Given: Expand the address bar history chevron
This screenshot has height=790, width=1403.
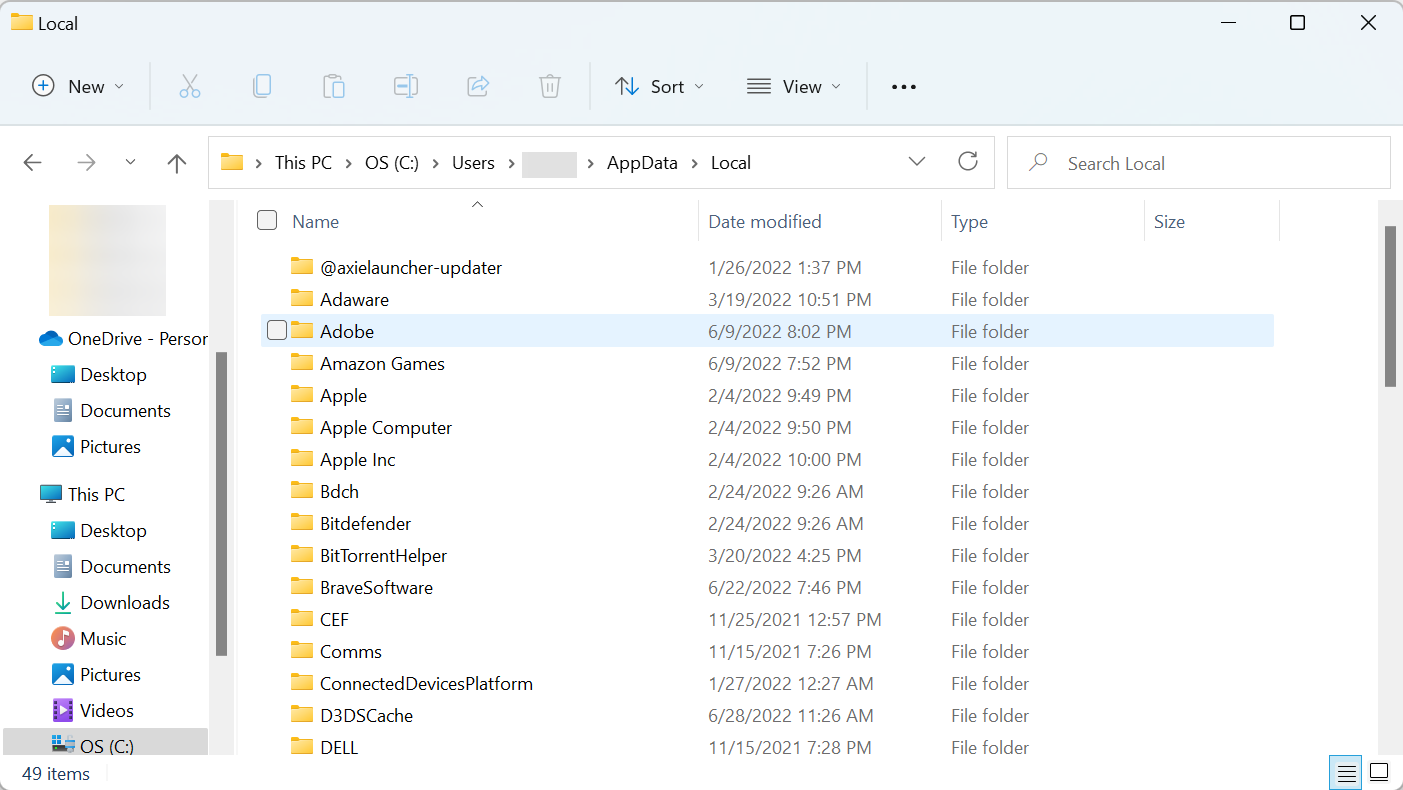Looking at the screenshot, I should pos(916,162).
